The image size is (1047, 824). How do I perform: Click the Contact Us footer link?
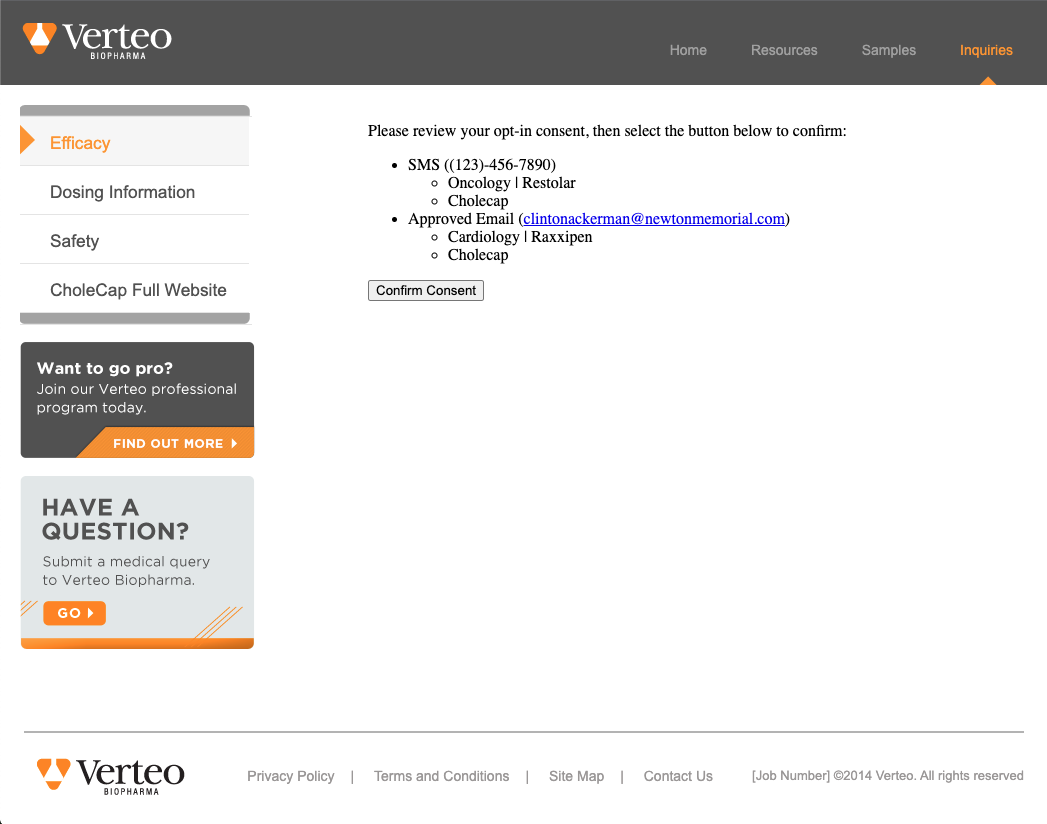pos(678,776)
